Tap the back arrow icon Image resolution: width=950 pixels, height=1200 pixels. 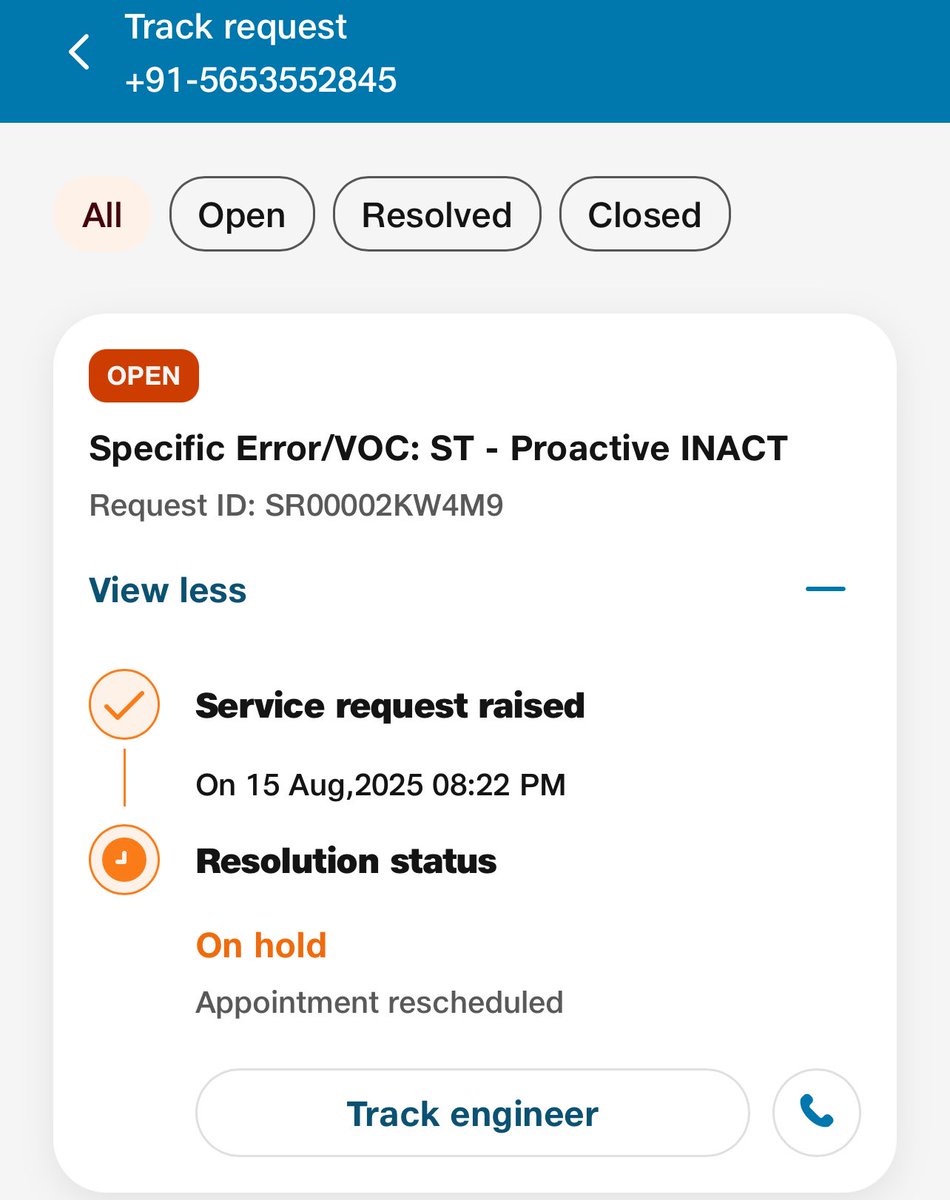click(79, 52)
